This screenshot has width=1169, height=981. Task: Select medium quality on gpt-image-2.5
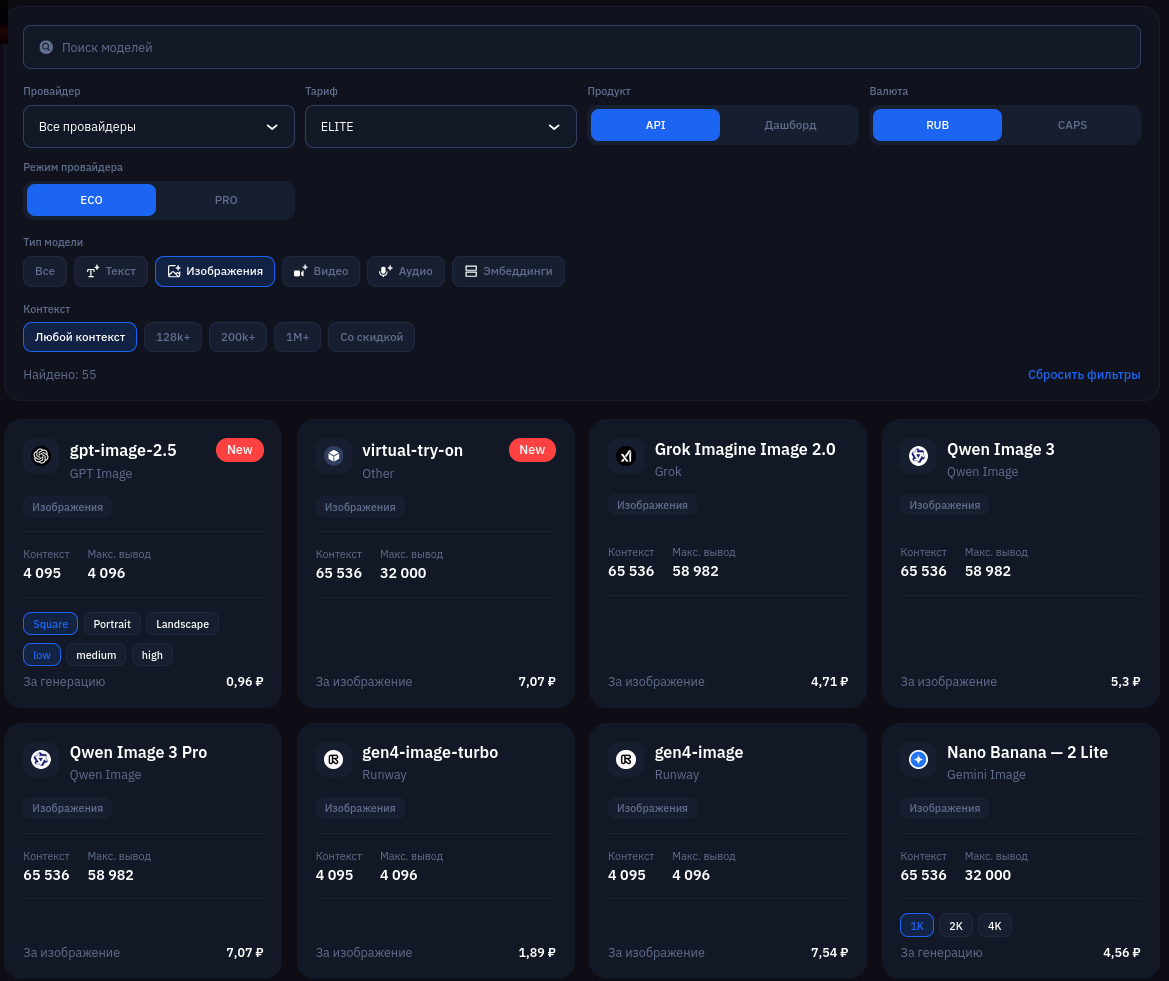point(96,655)
